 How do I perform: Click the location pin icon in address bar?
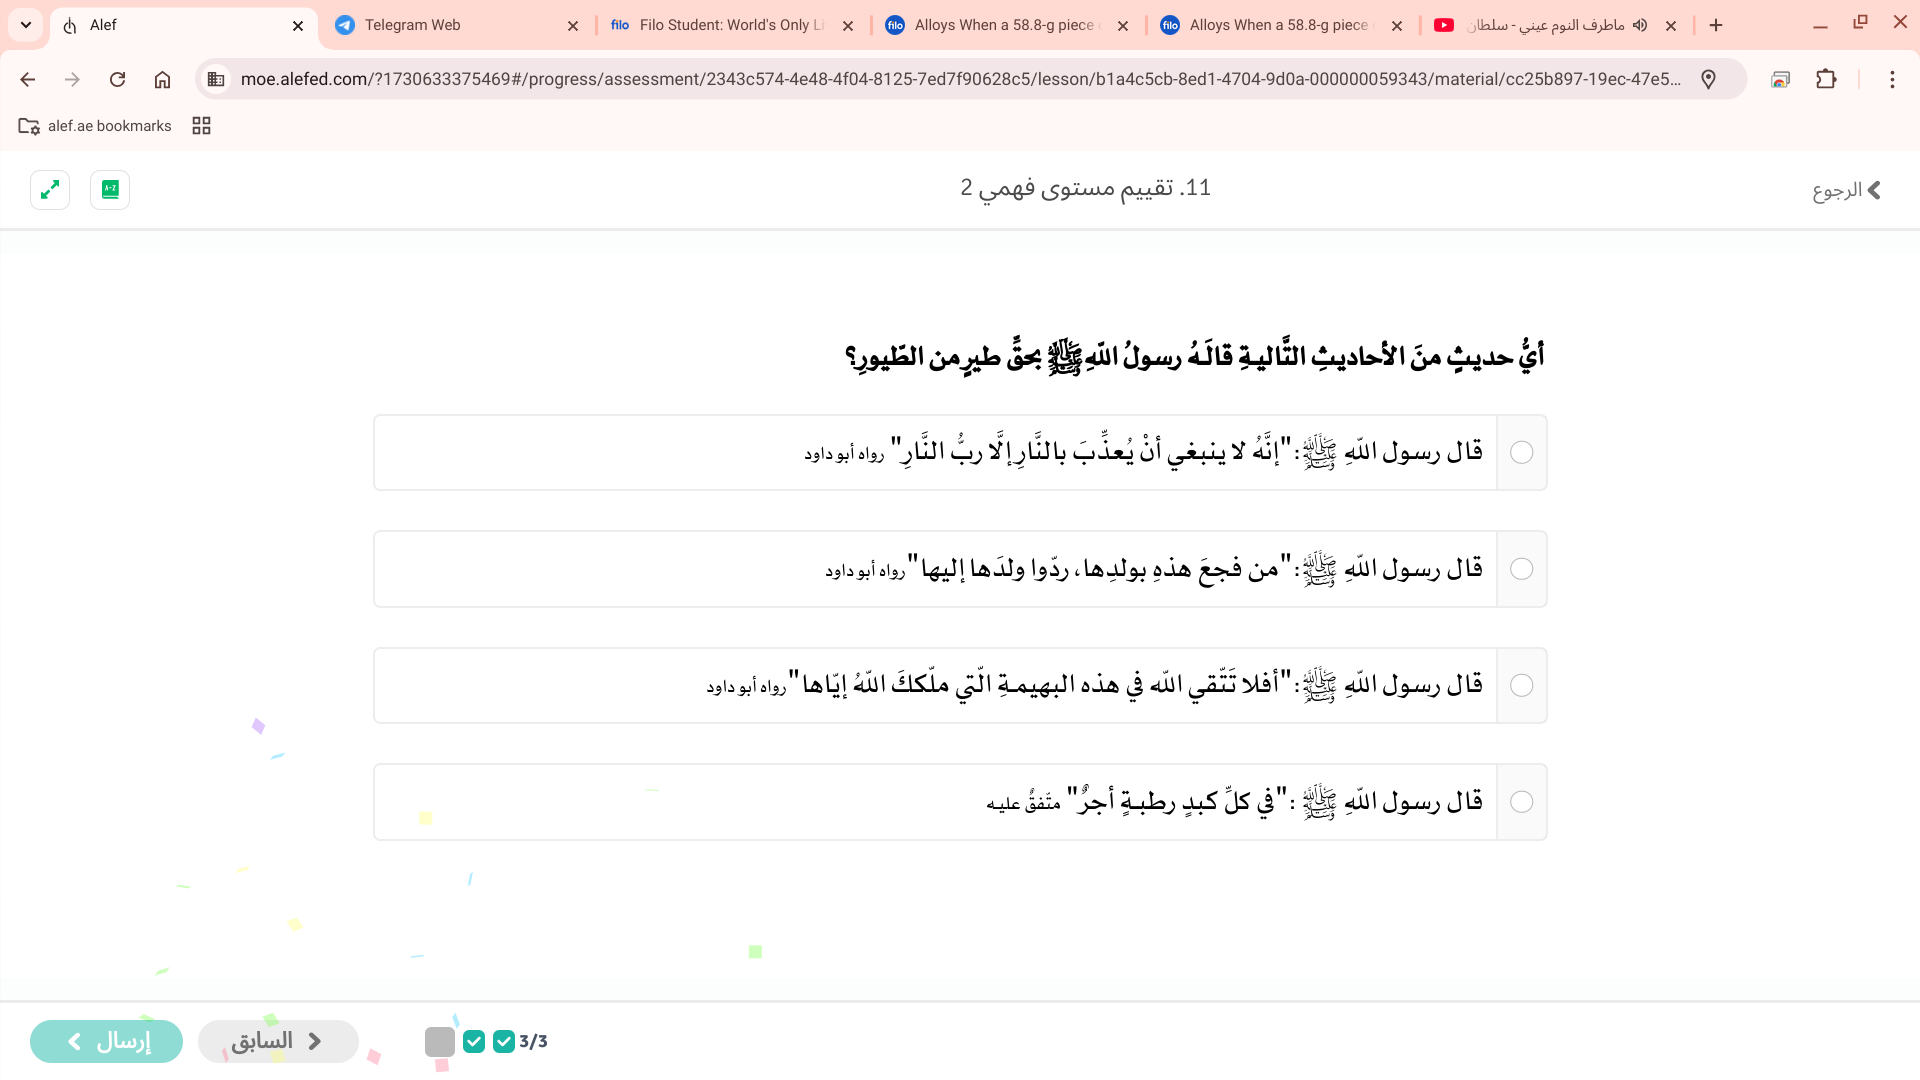[1708, 79]
